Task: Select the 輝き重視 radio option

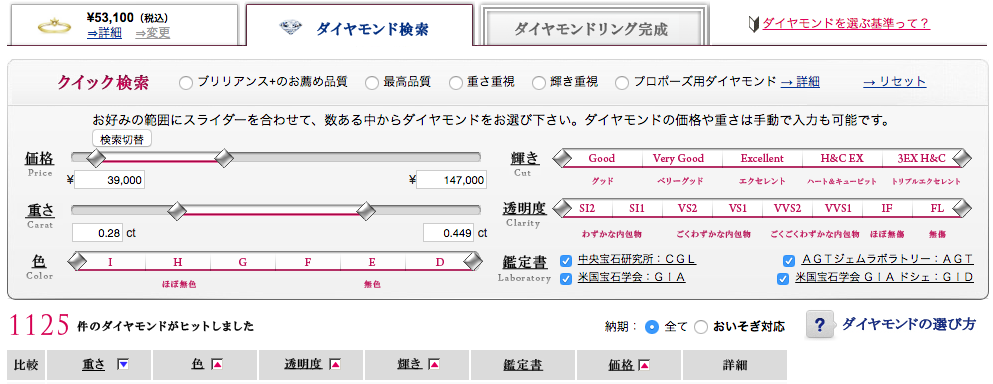Action: point(538,82)
